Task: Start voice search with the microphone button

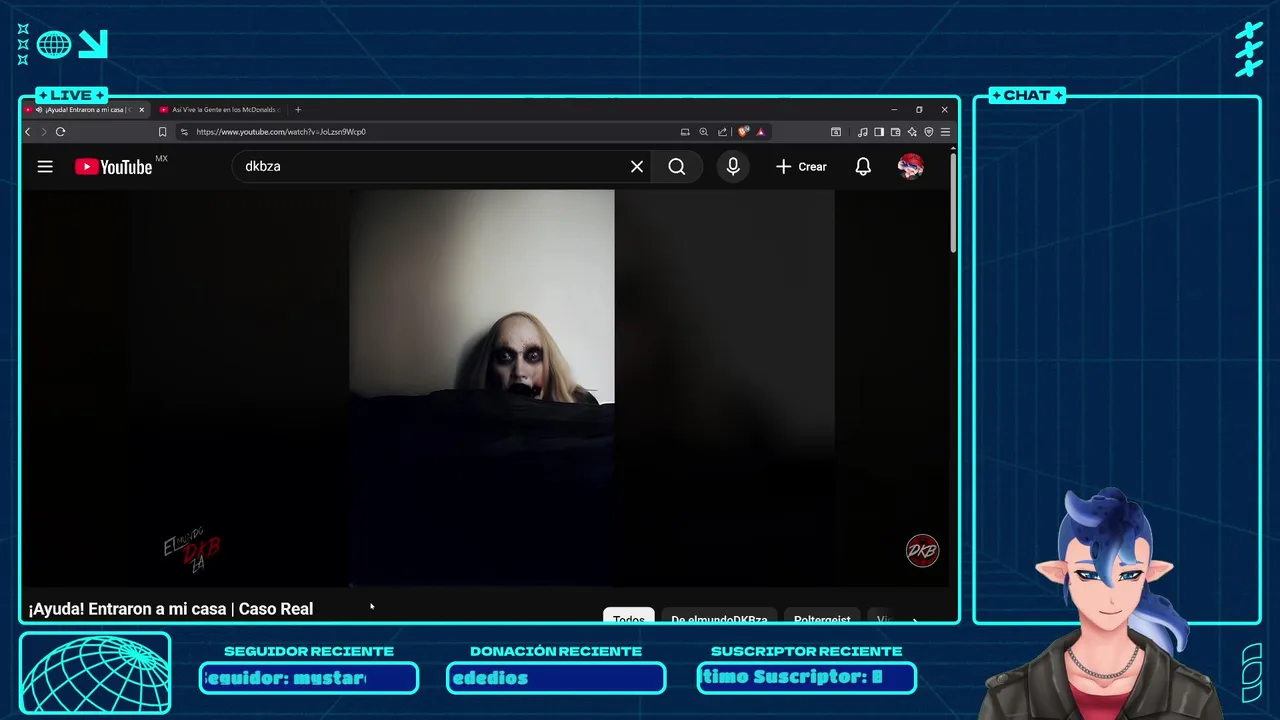Action: [x=733, y=167]
